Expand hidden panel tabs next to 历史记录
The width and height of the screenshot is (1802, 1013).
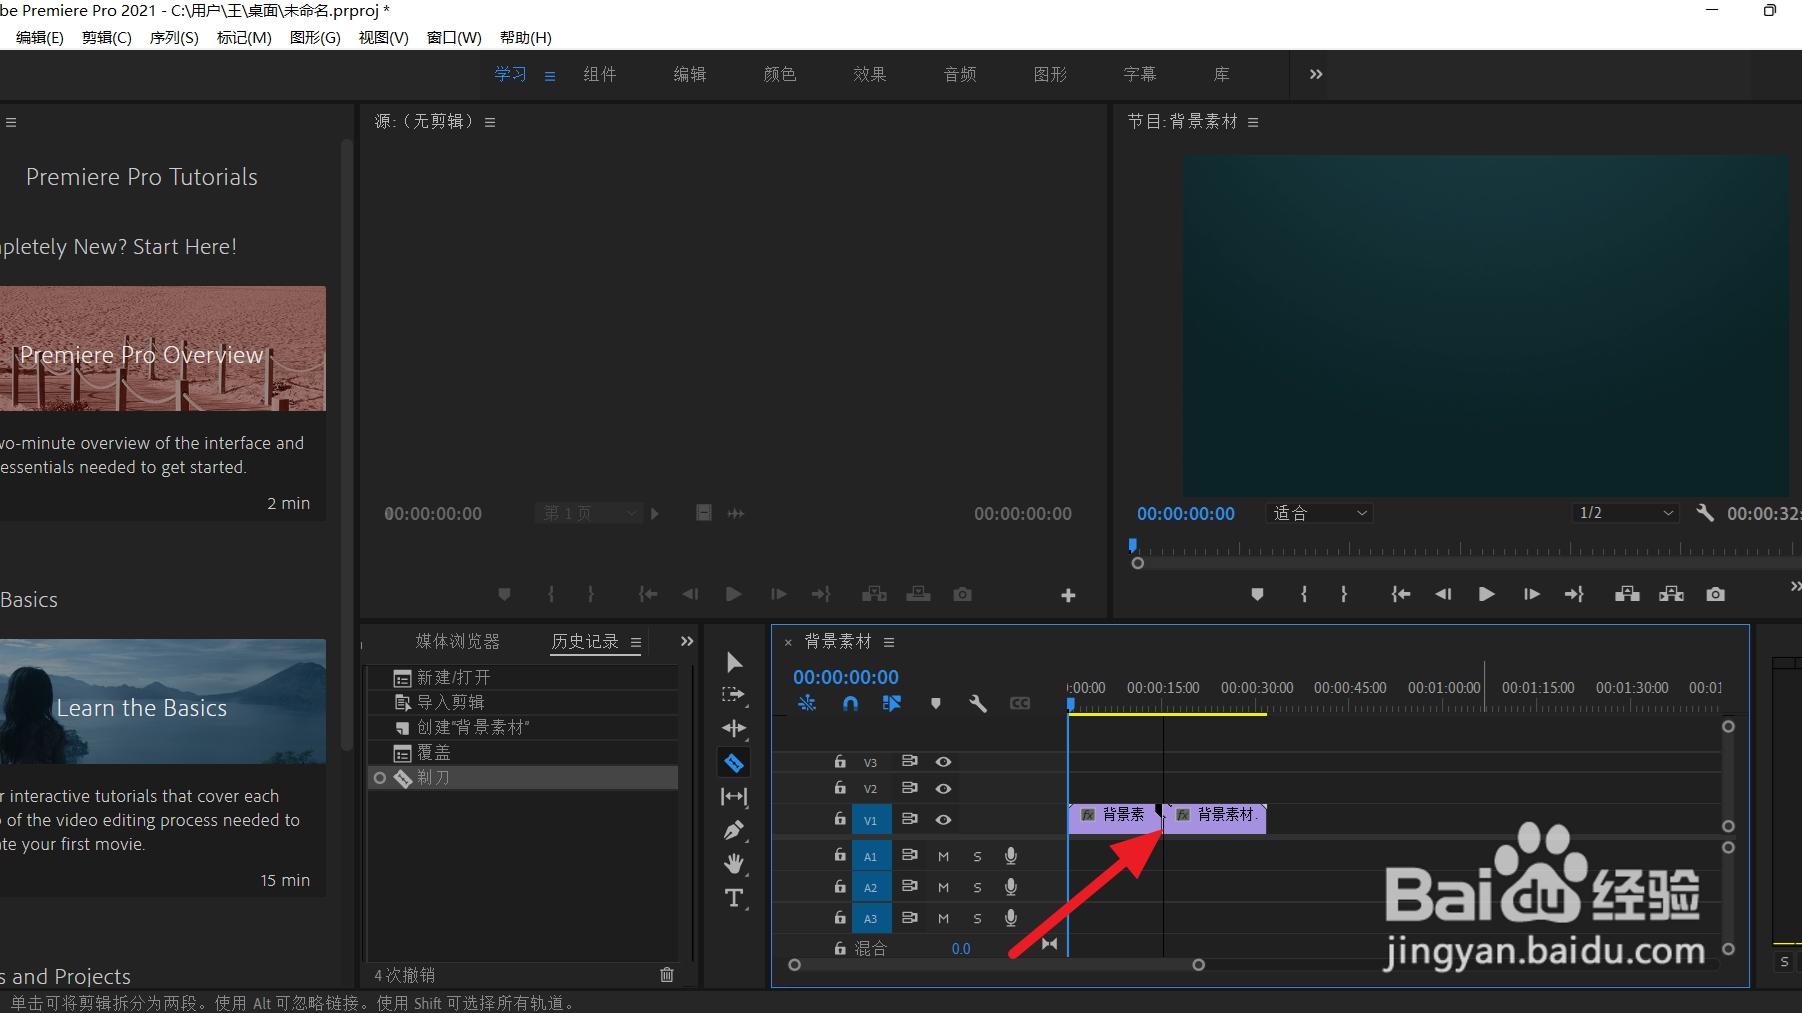(x=687, y=642)
